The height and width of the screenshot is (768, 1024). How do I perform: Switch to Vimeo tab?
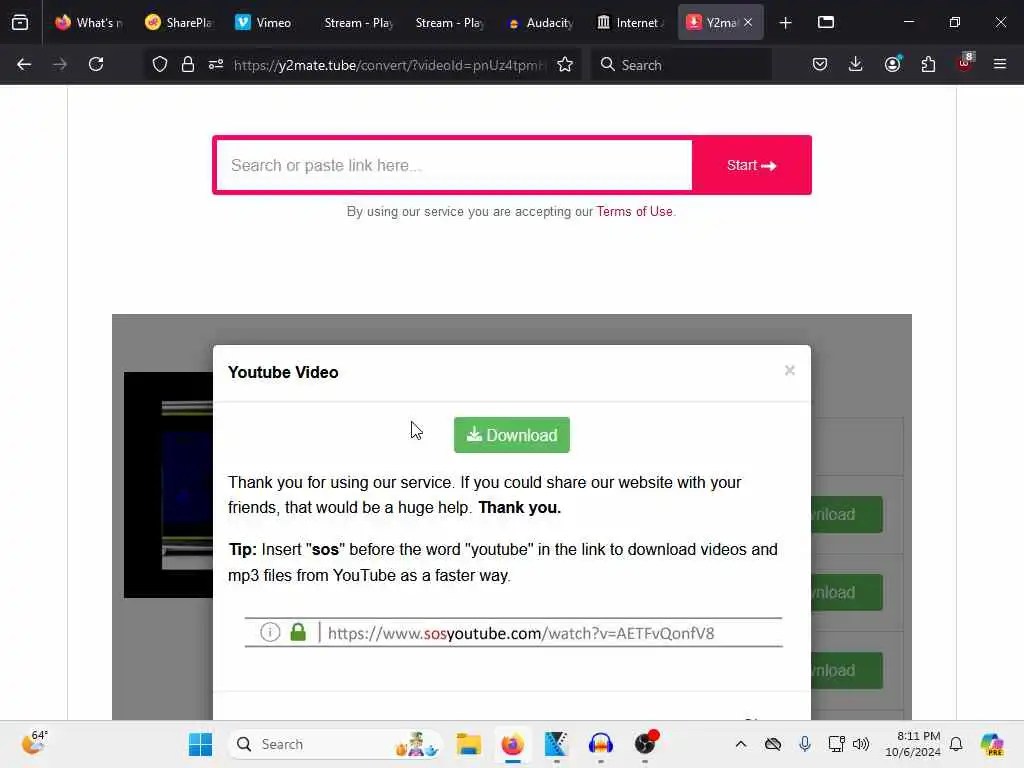269,23
